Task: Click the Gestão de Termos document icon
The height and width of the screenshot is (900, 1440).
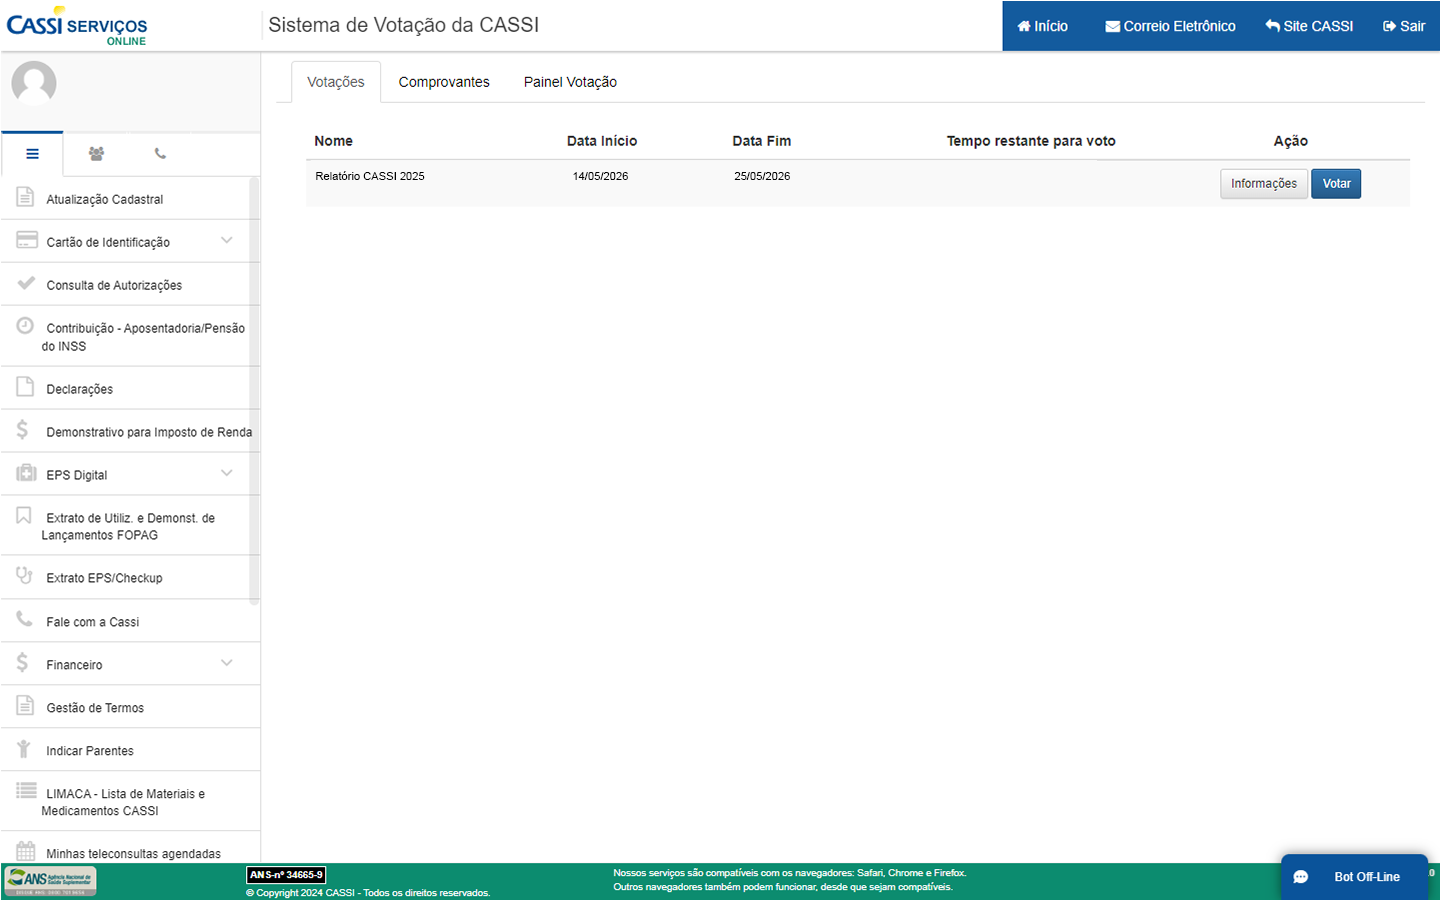Action: (x=25, y=705)
